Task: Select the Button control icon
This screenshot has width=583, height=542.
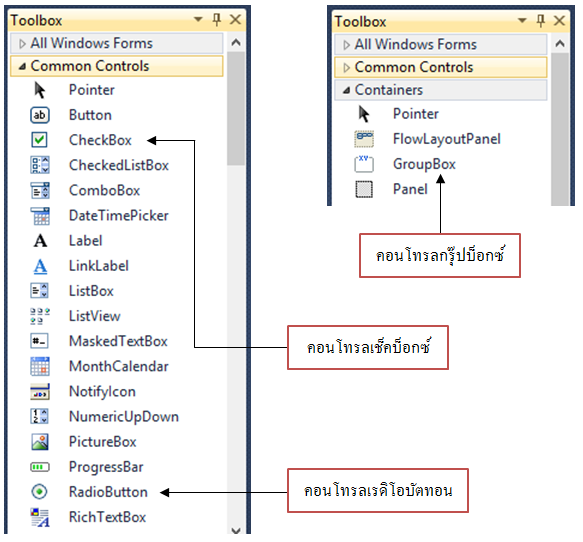Action: tap(39, 115)
